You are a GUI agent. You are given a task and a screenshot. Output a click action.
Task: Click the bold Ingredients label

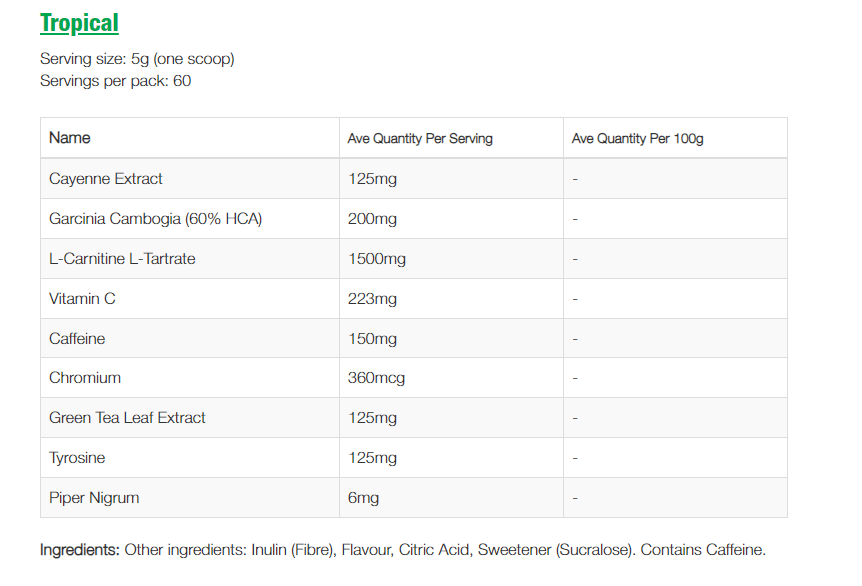(80, 550)
